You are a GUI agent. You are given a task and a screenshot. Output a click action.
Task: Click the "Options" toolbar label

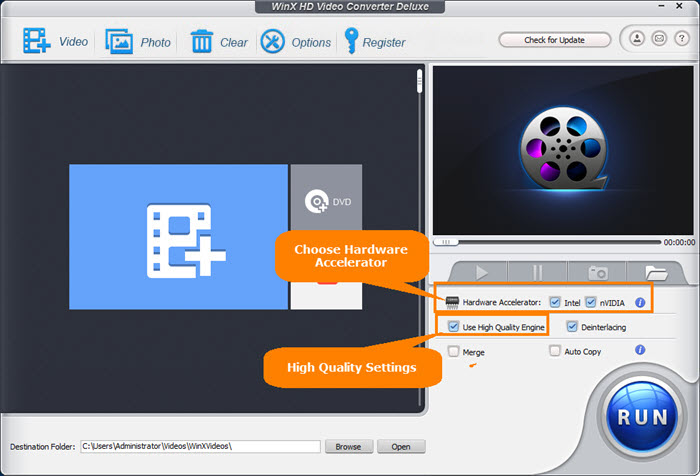point(311,42)
